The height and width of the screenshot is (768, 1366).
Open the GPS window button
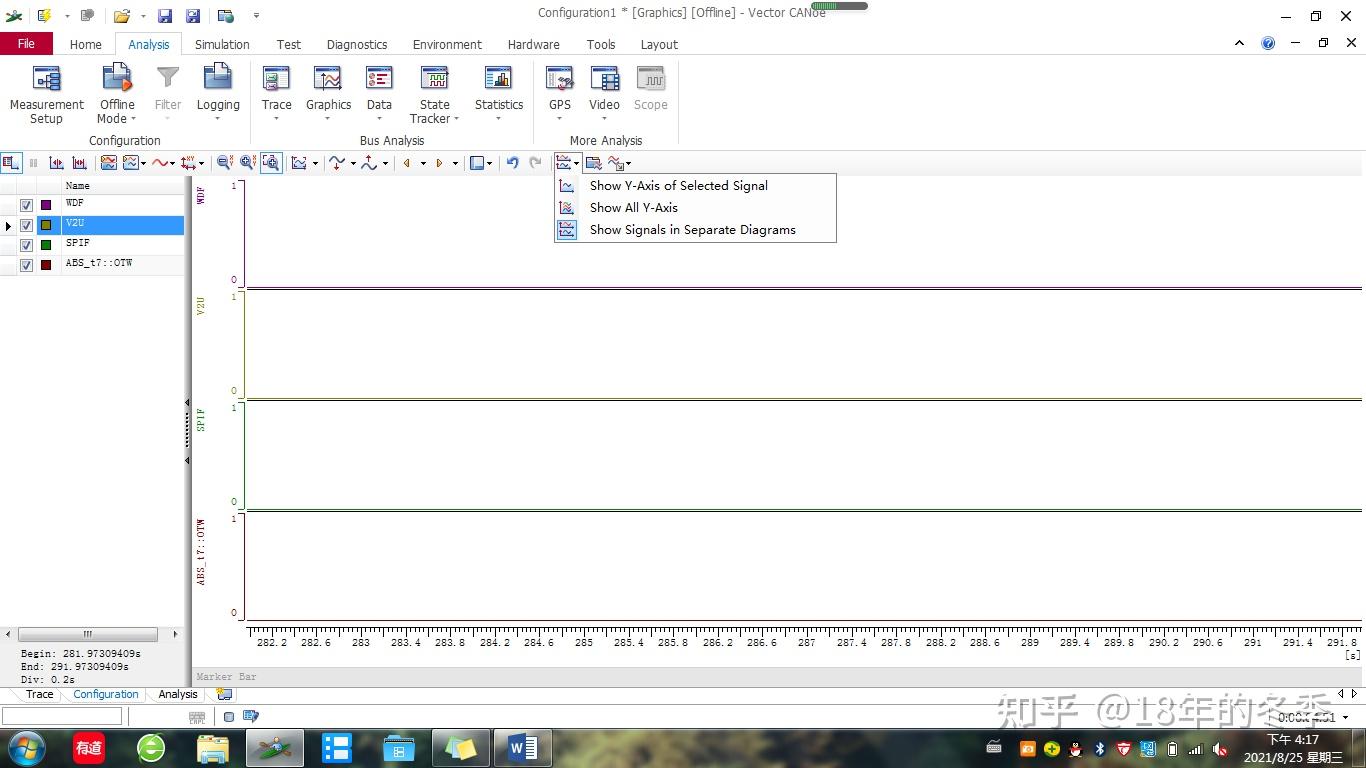(x=559, y=95)
